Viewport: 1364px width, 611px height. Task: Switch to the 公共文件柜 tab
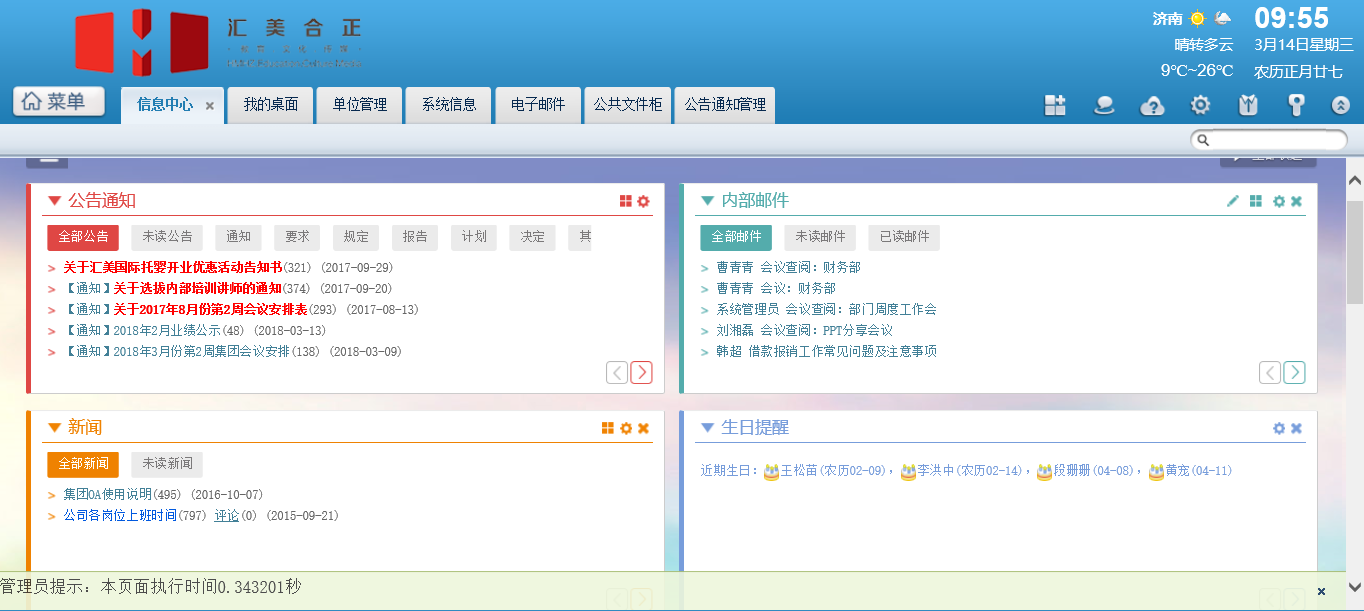click(628, 105)
